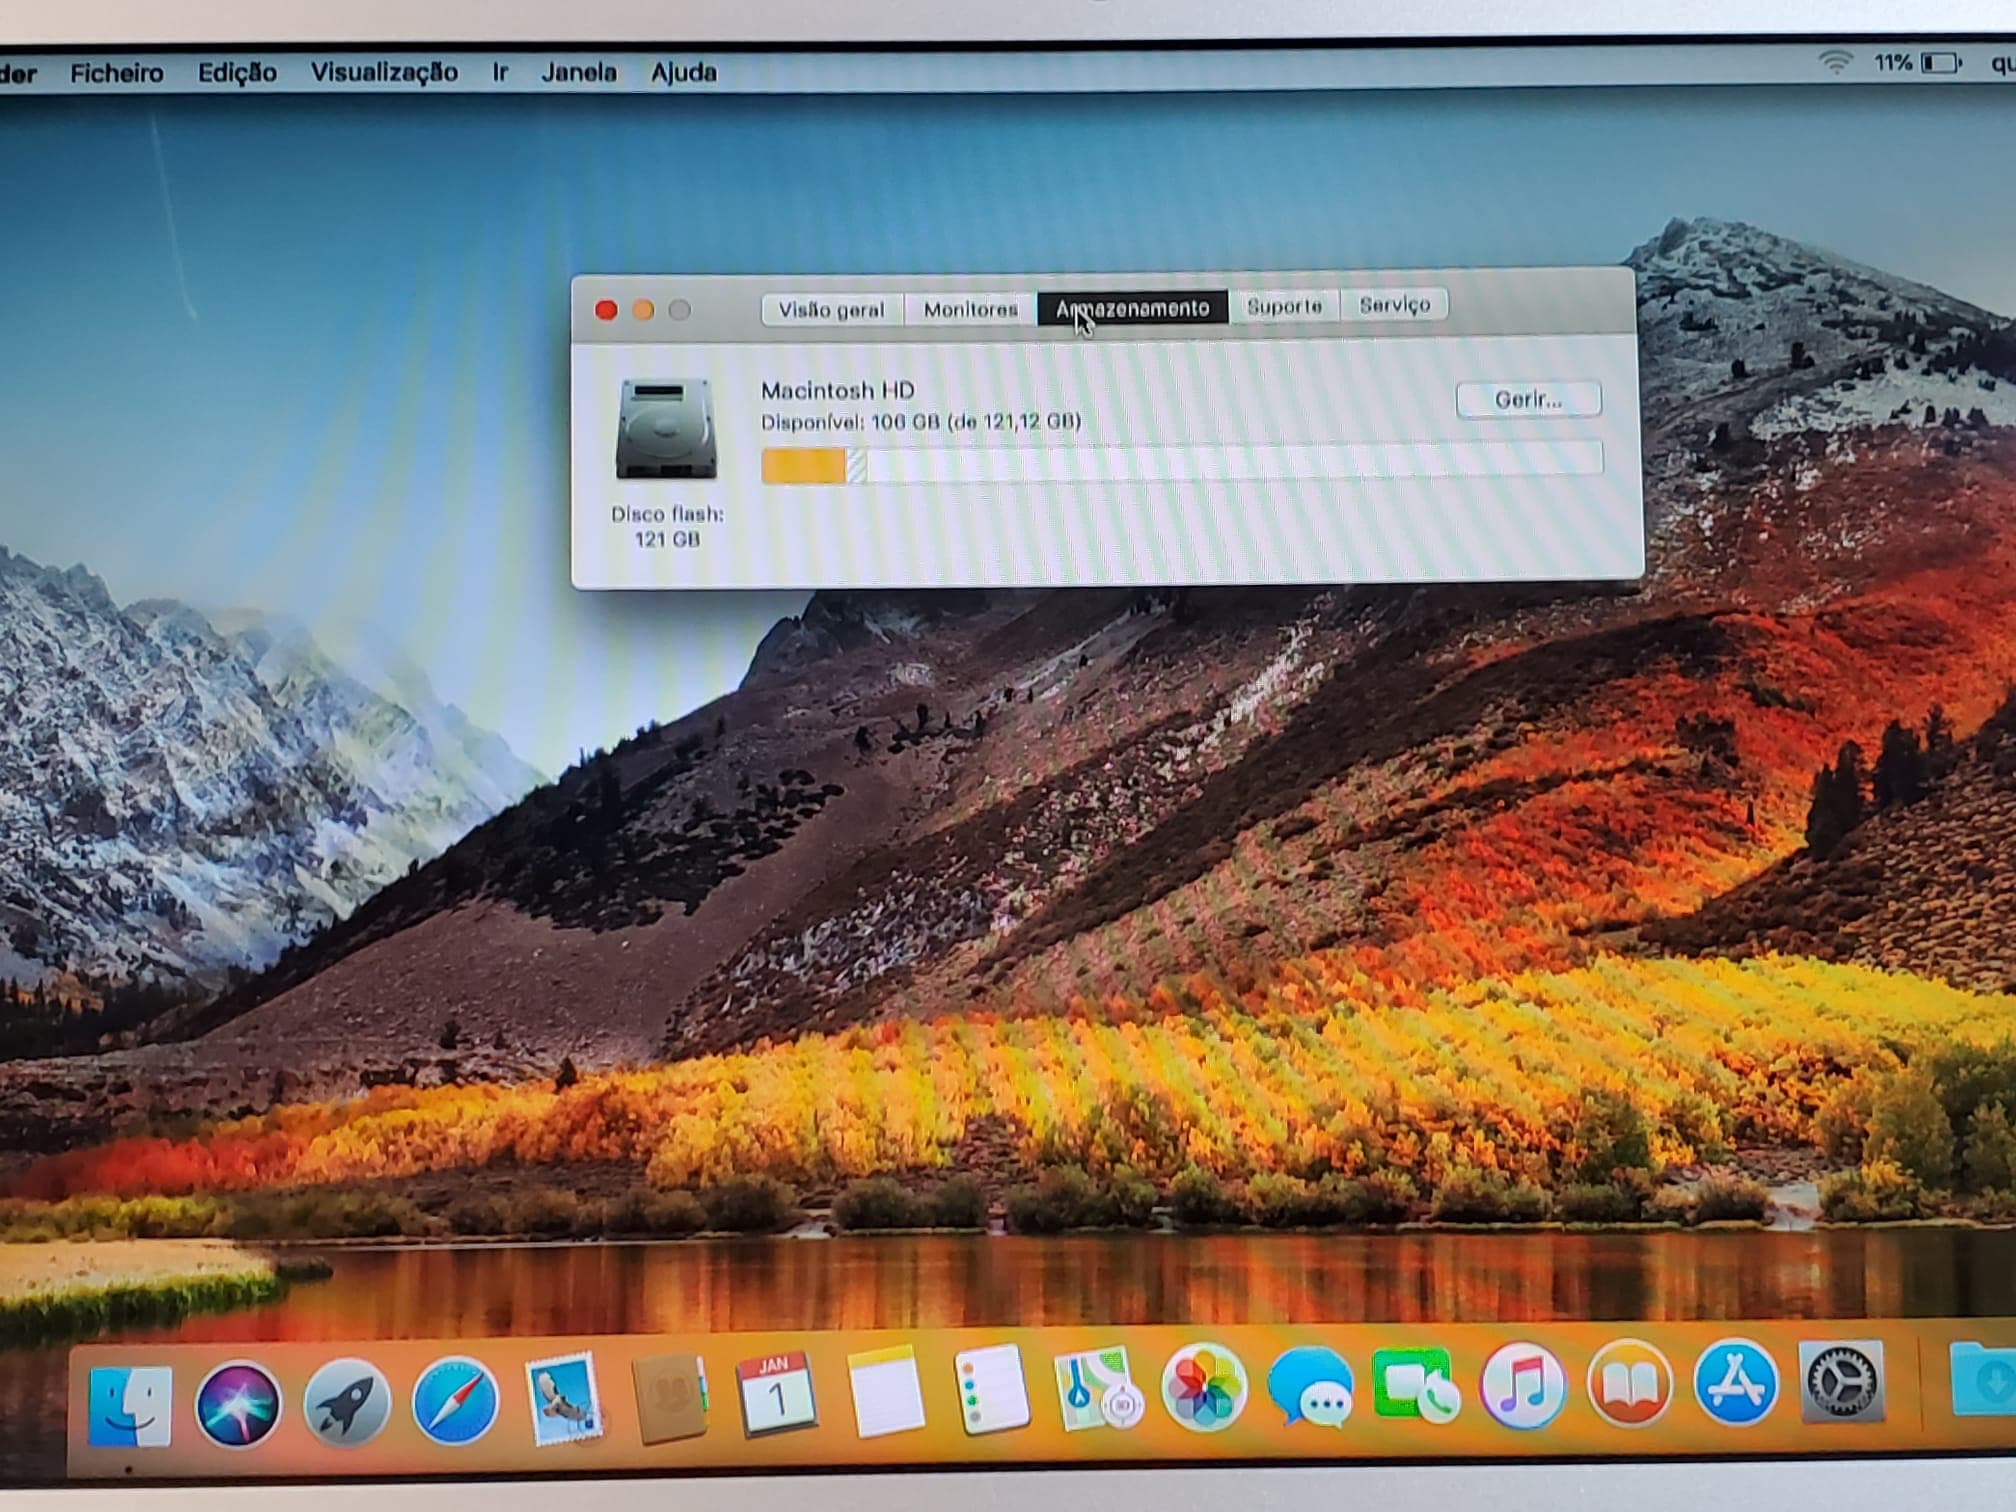The image size is (2016, 1512).
Task: Open Maps icon in Dock
Action: [1098, 1389]
